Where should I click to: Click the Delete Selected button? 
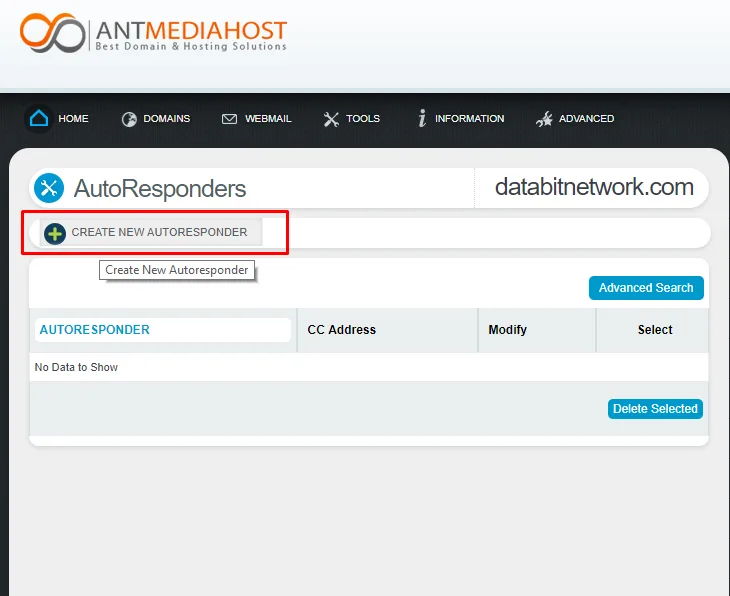coord(655,409)
